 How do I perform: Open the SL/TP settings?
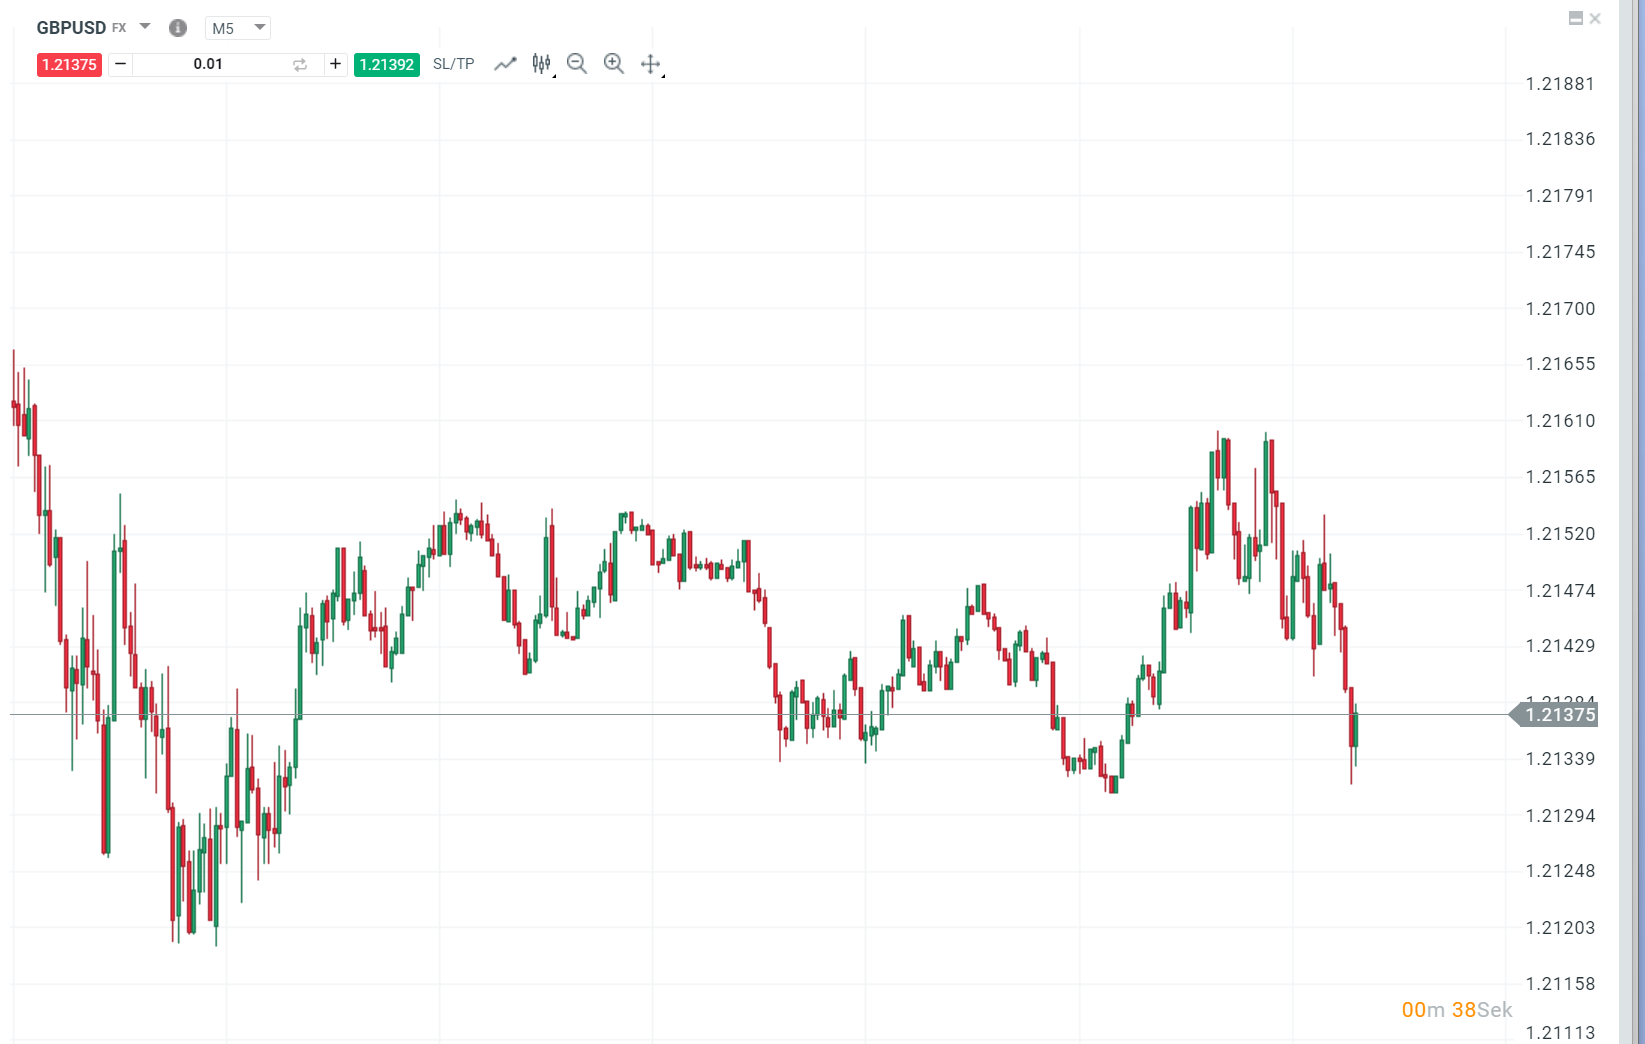pos(453,63)
